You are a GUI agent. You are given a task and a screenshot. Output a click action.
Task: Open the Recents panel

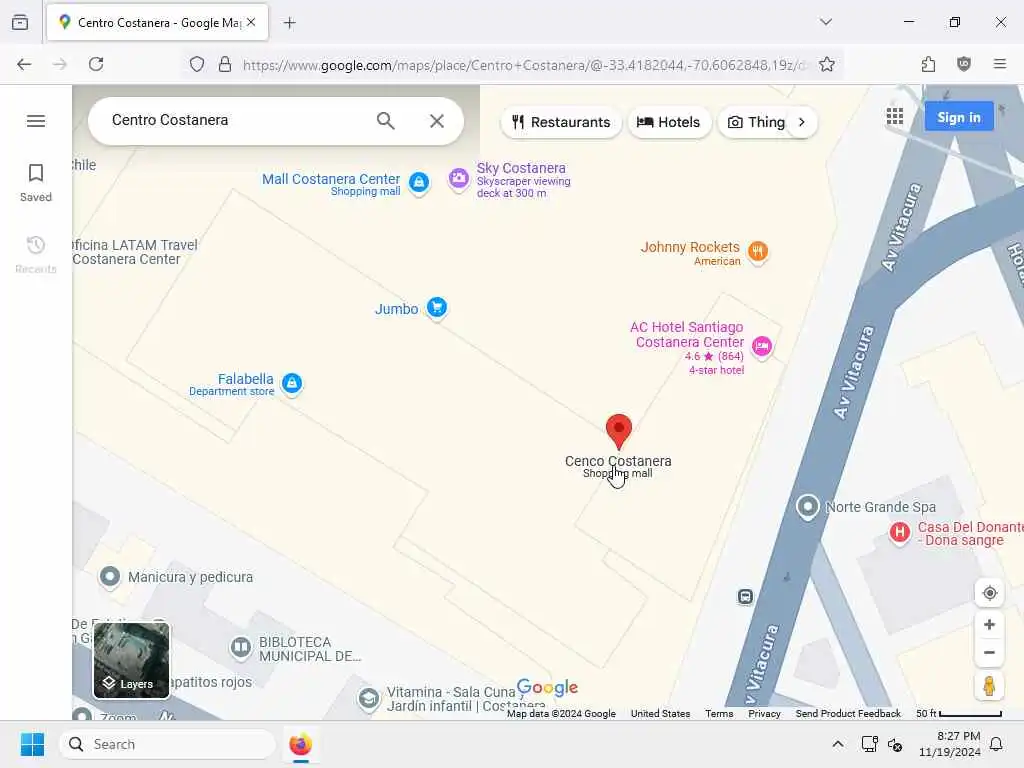click(x=36, y=255)
